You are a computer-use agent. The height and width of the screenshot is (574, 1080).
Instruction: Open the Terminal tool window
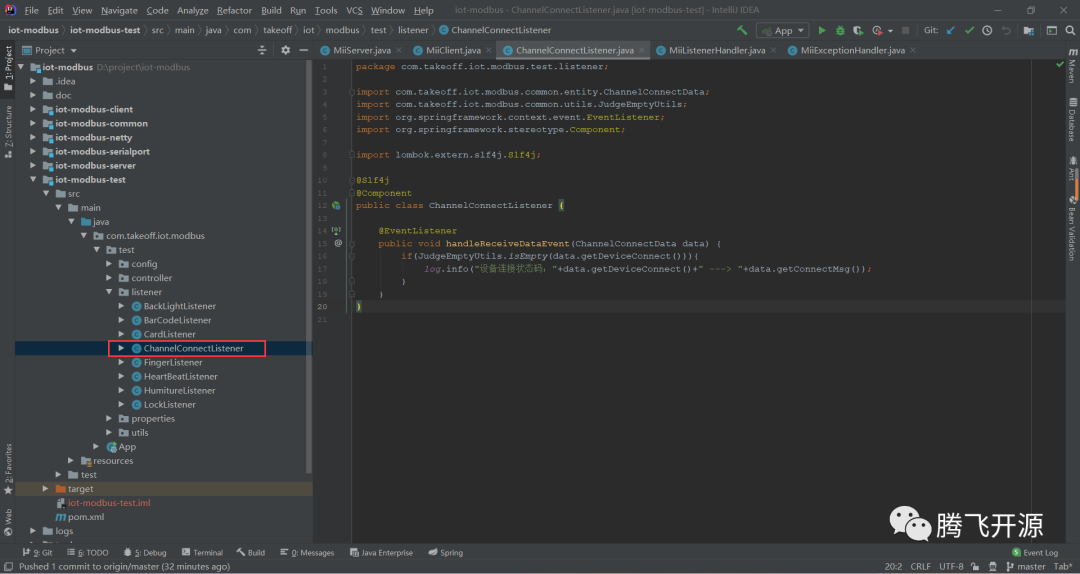202,552
